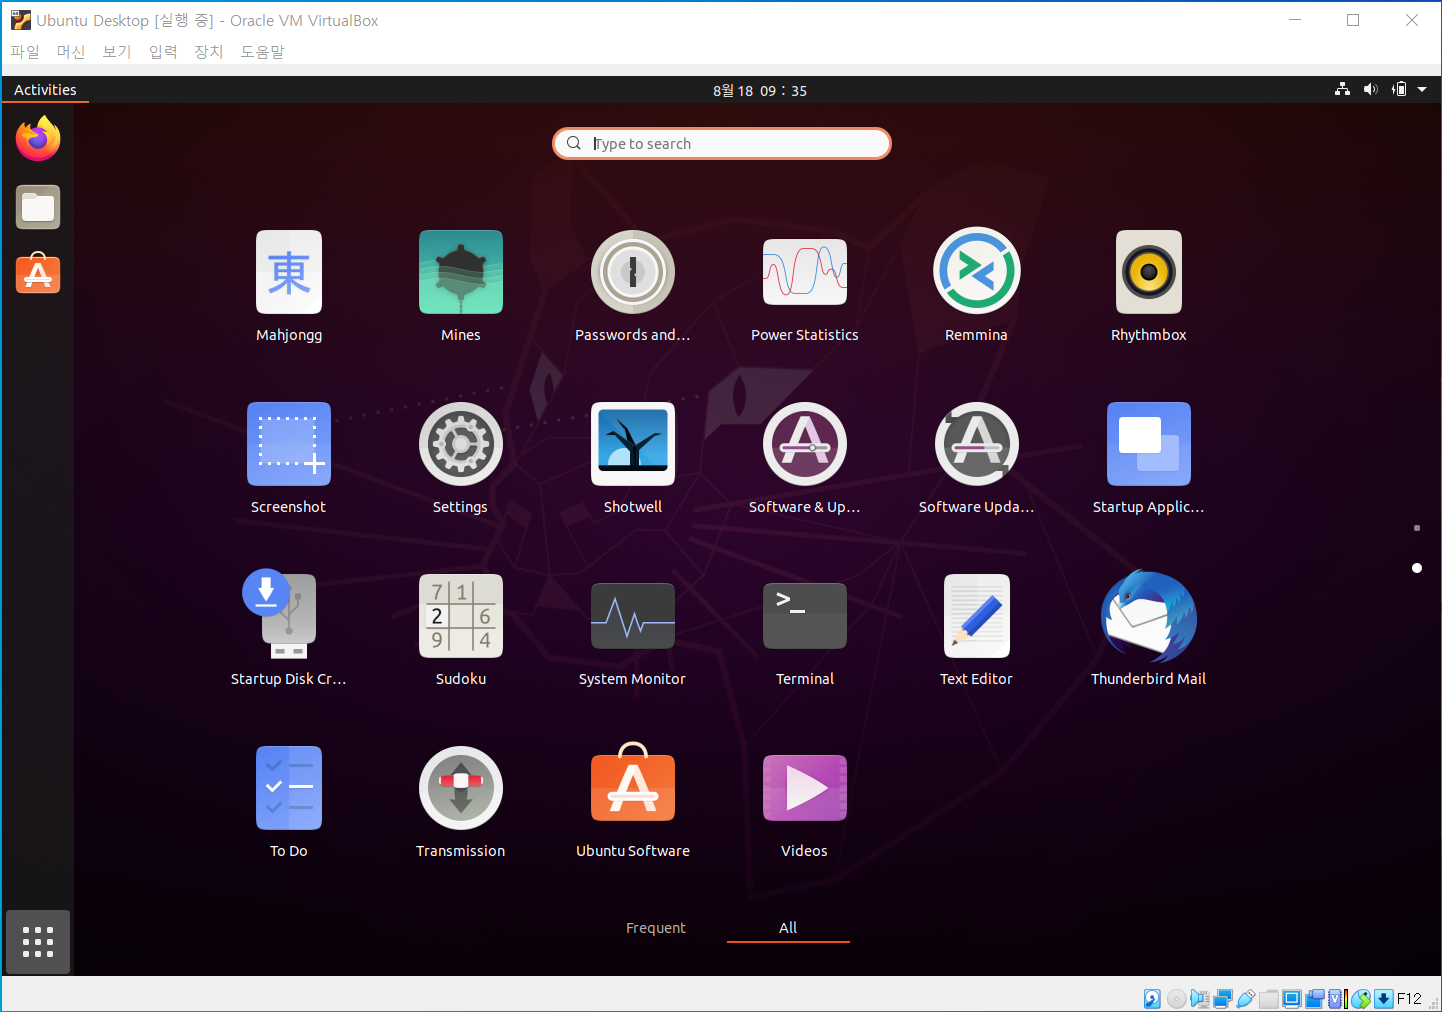The height and width of the screenshot is (1012, 1442).
Task: Click VirtualBox shared folders status icon
Action: pos(1268,998)
